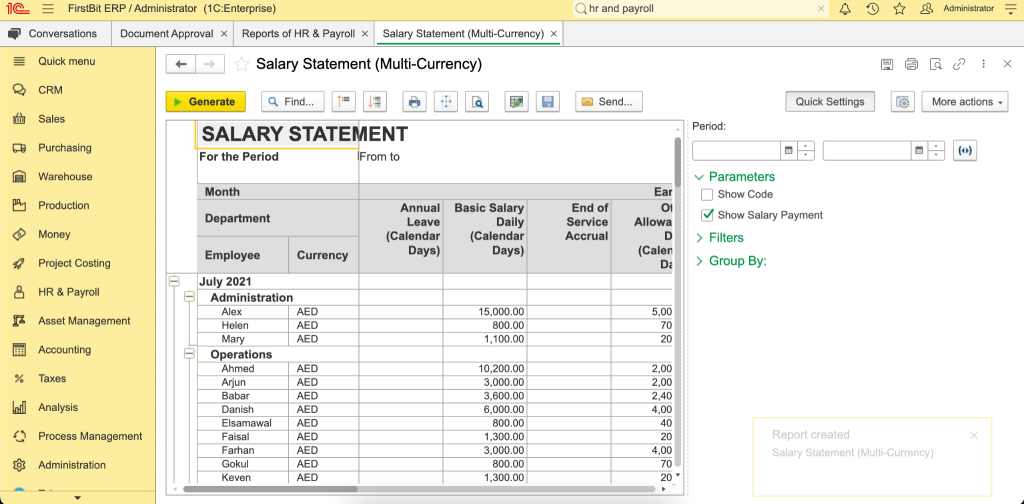1024x504 pixels.
Task: Click the second Period date input
Action: point(867,150)
